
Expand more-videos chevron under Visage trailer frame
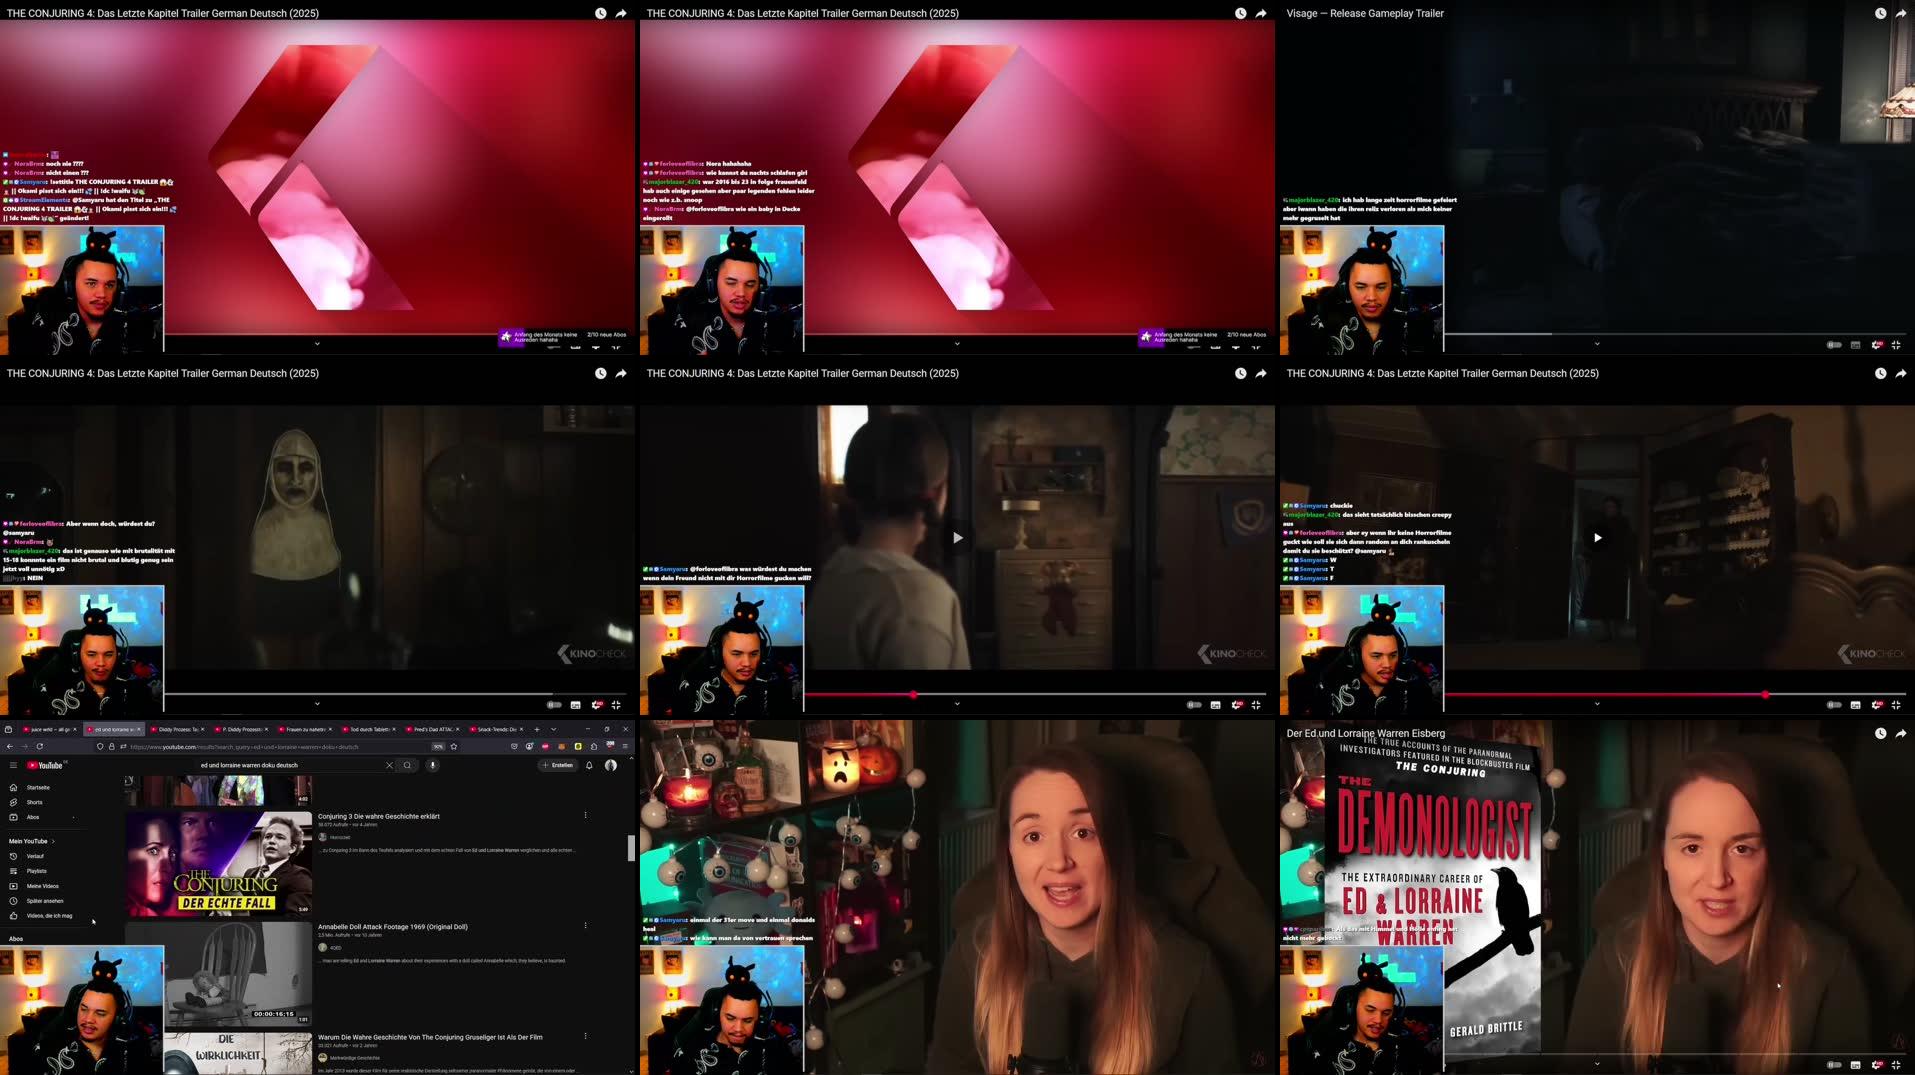click(1597, 344)
